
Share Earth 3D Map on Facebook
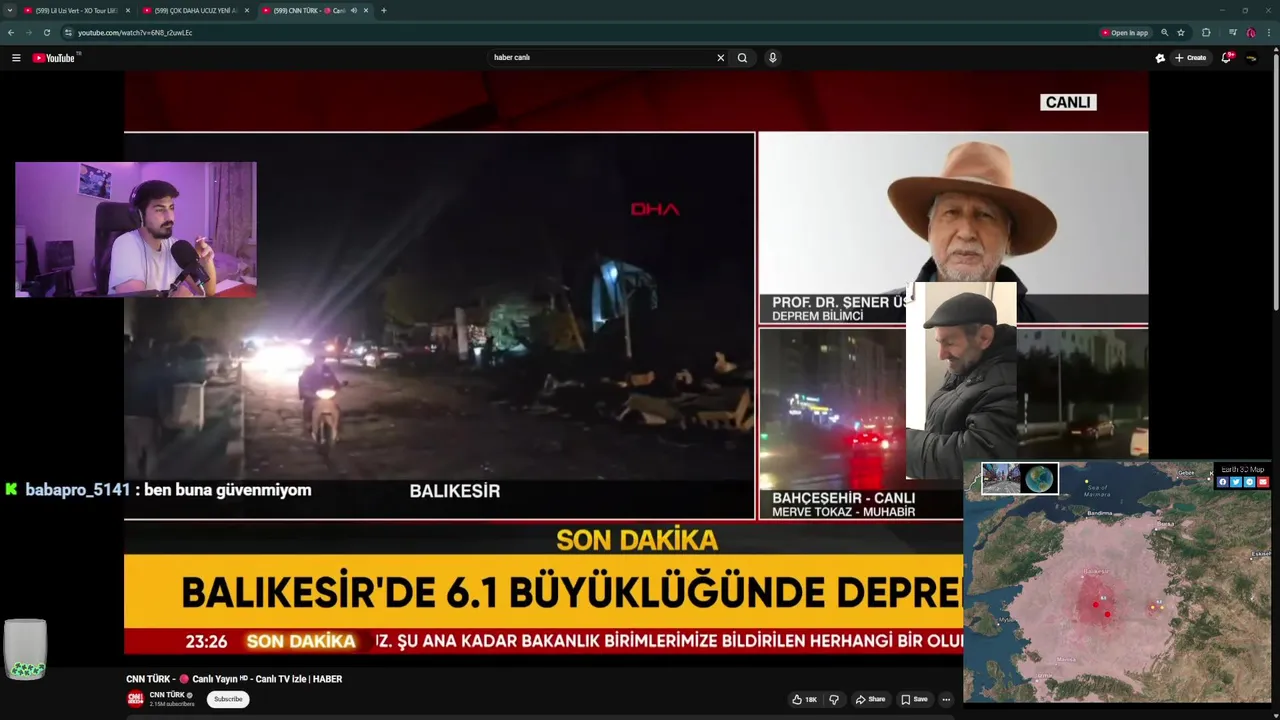click(1222, 482)
